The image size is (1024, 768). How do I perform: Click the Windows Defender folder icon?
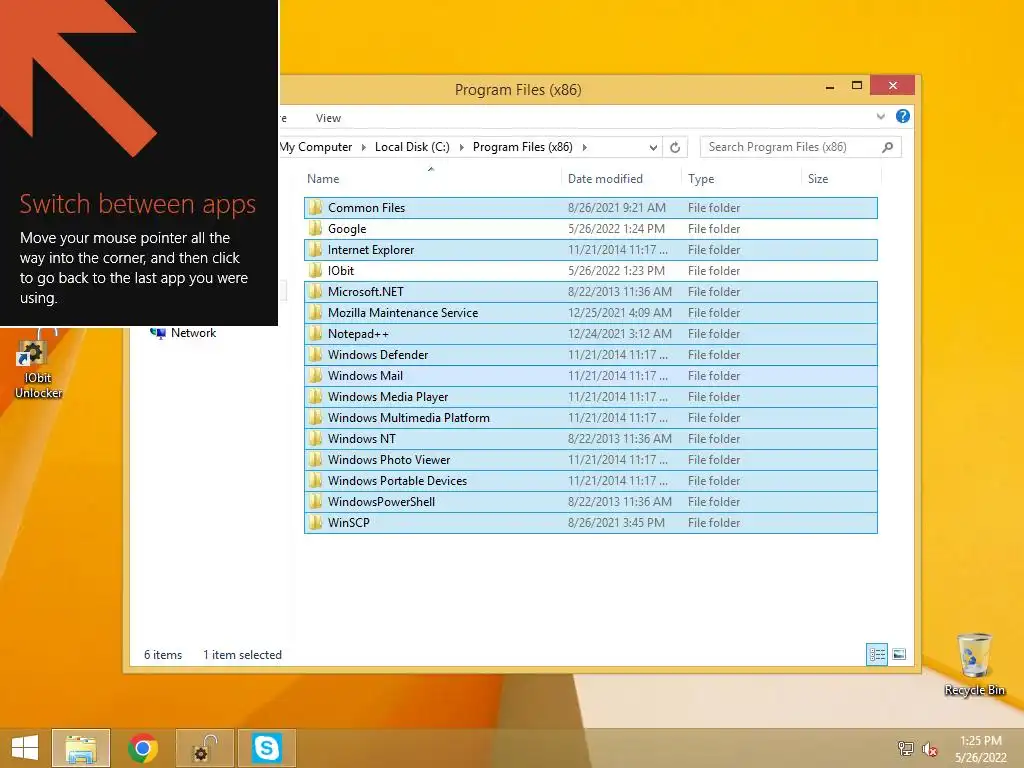coord(315,355)
